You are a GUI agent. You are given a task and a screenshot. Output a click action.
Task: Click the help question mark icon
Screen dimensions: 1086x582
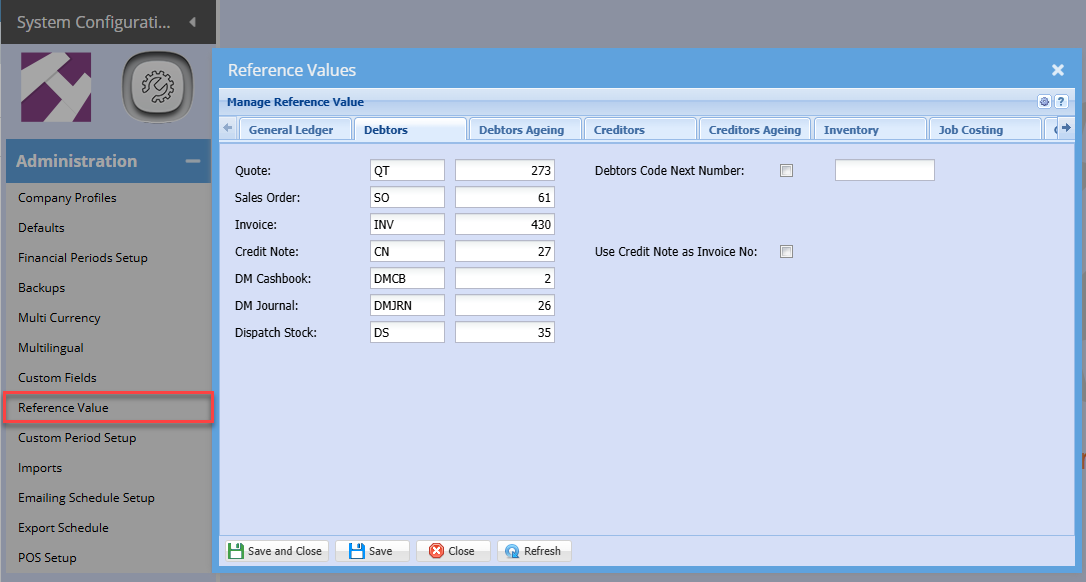[x=1061, y=102]
